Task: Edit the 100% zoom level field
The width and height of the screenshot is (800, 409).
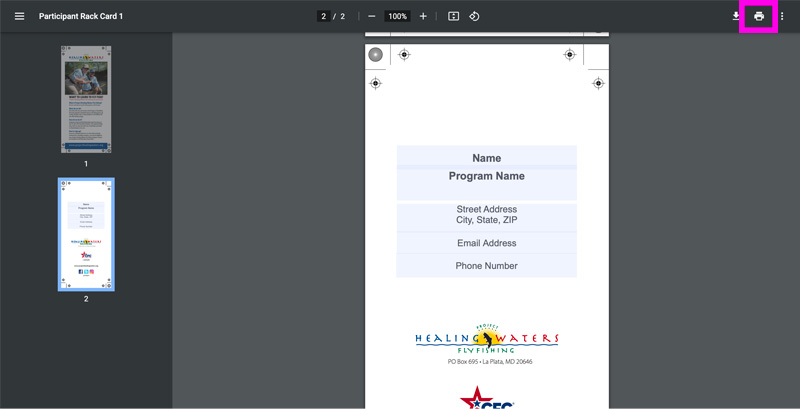Action: (x=397, y=16)
